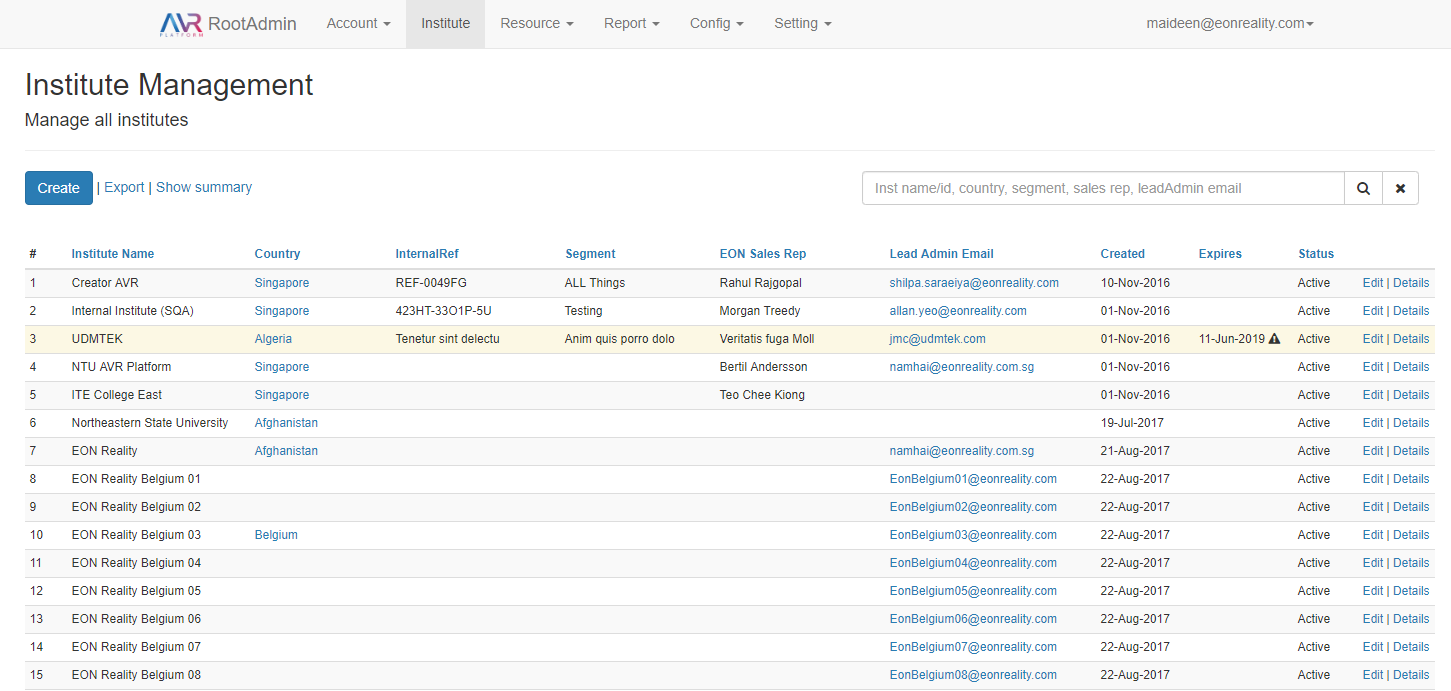Click the Institute Management page heading
1451x691 pixels.
169,85
